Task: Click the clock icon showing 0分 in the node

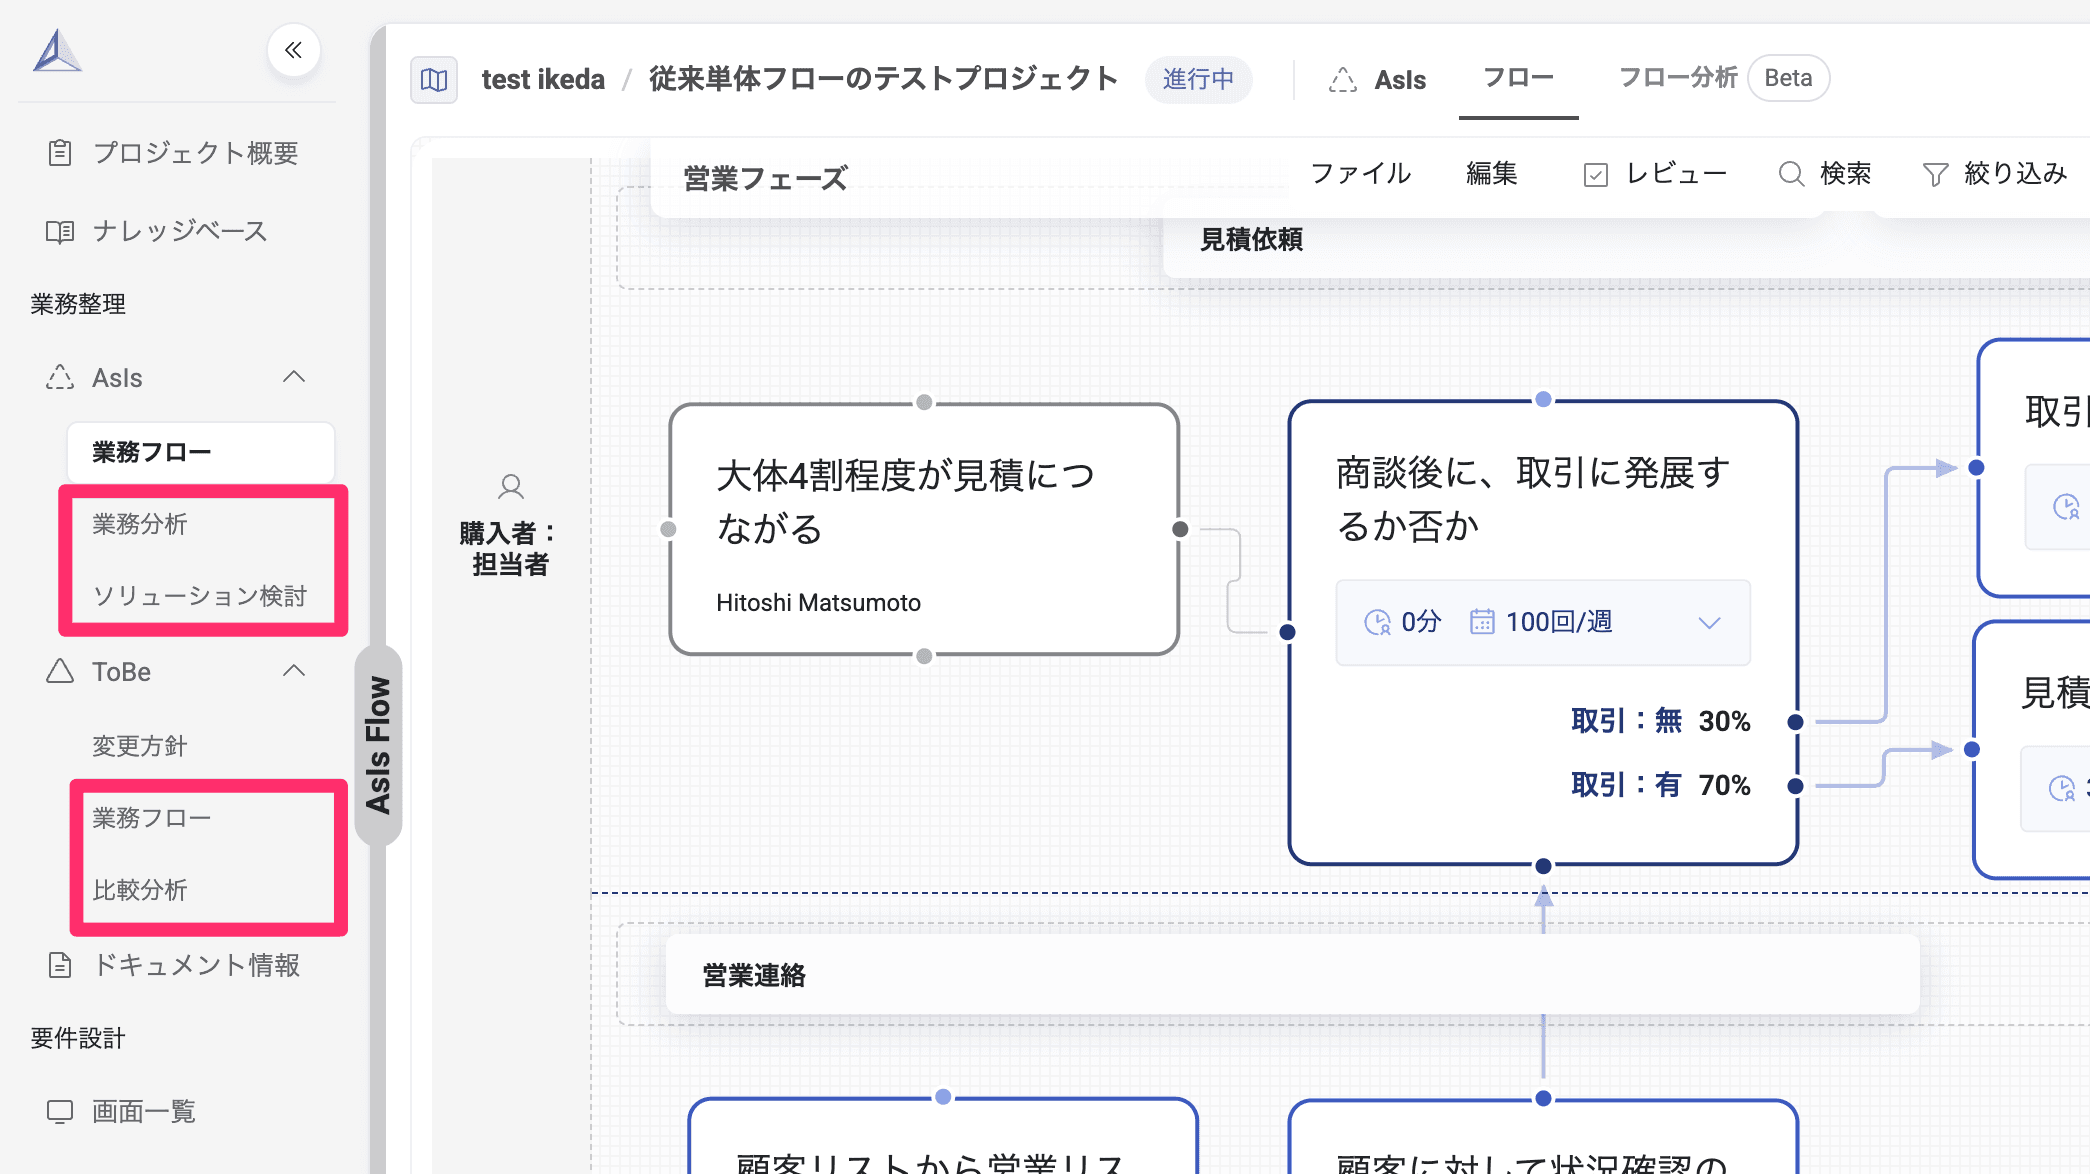Action: (x=1380, y=621)
